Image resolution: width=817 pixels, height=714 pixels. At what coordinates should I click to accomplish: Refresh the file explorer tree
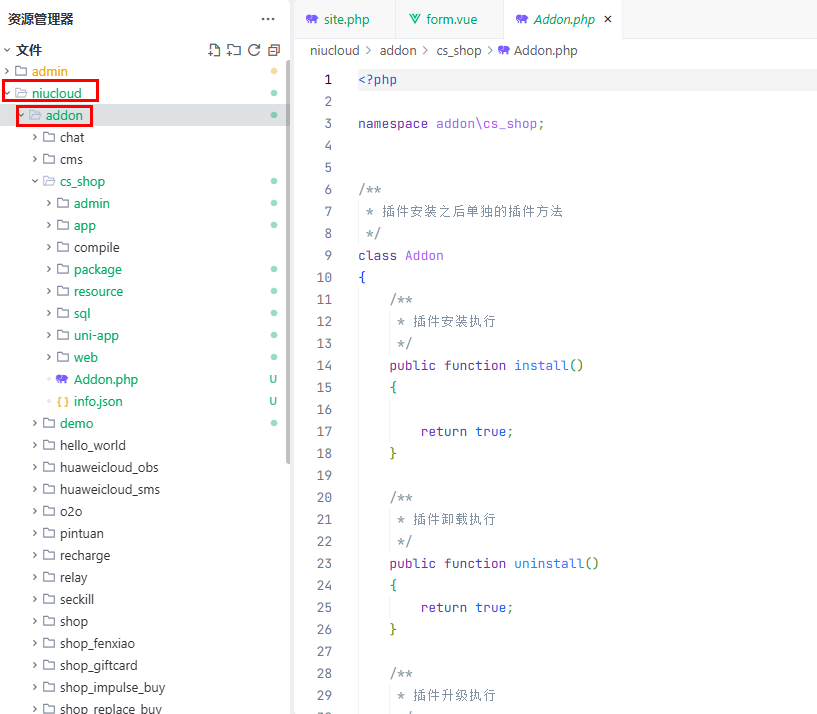(254, 50)
